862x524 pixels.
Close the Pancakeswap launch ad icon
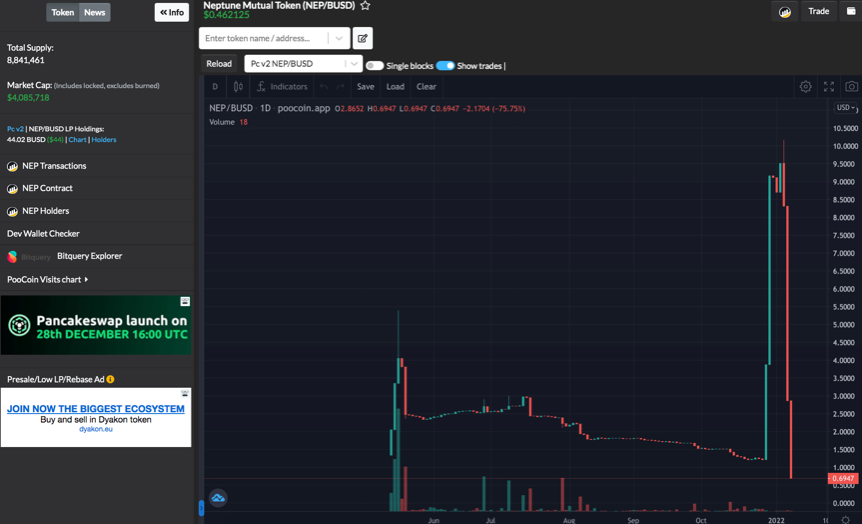coord(185,301)
